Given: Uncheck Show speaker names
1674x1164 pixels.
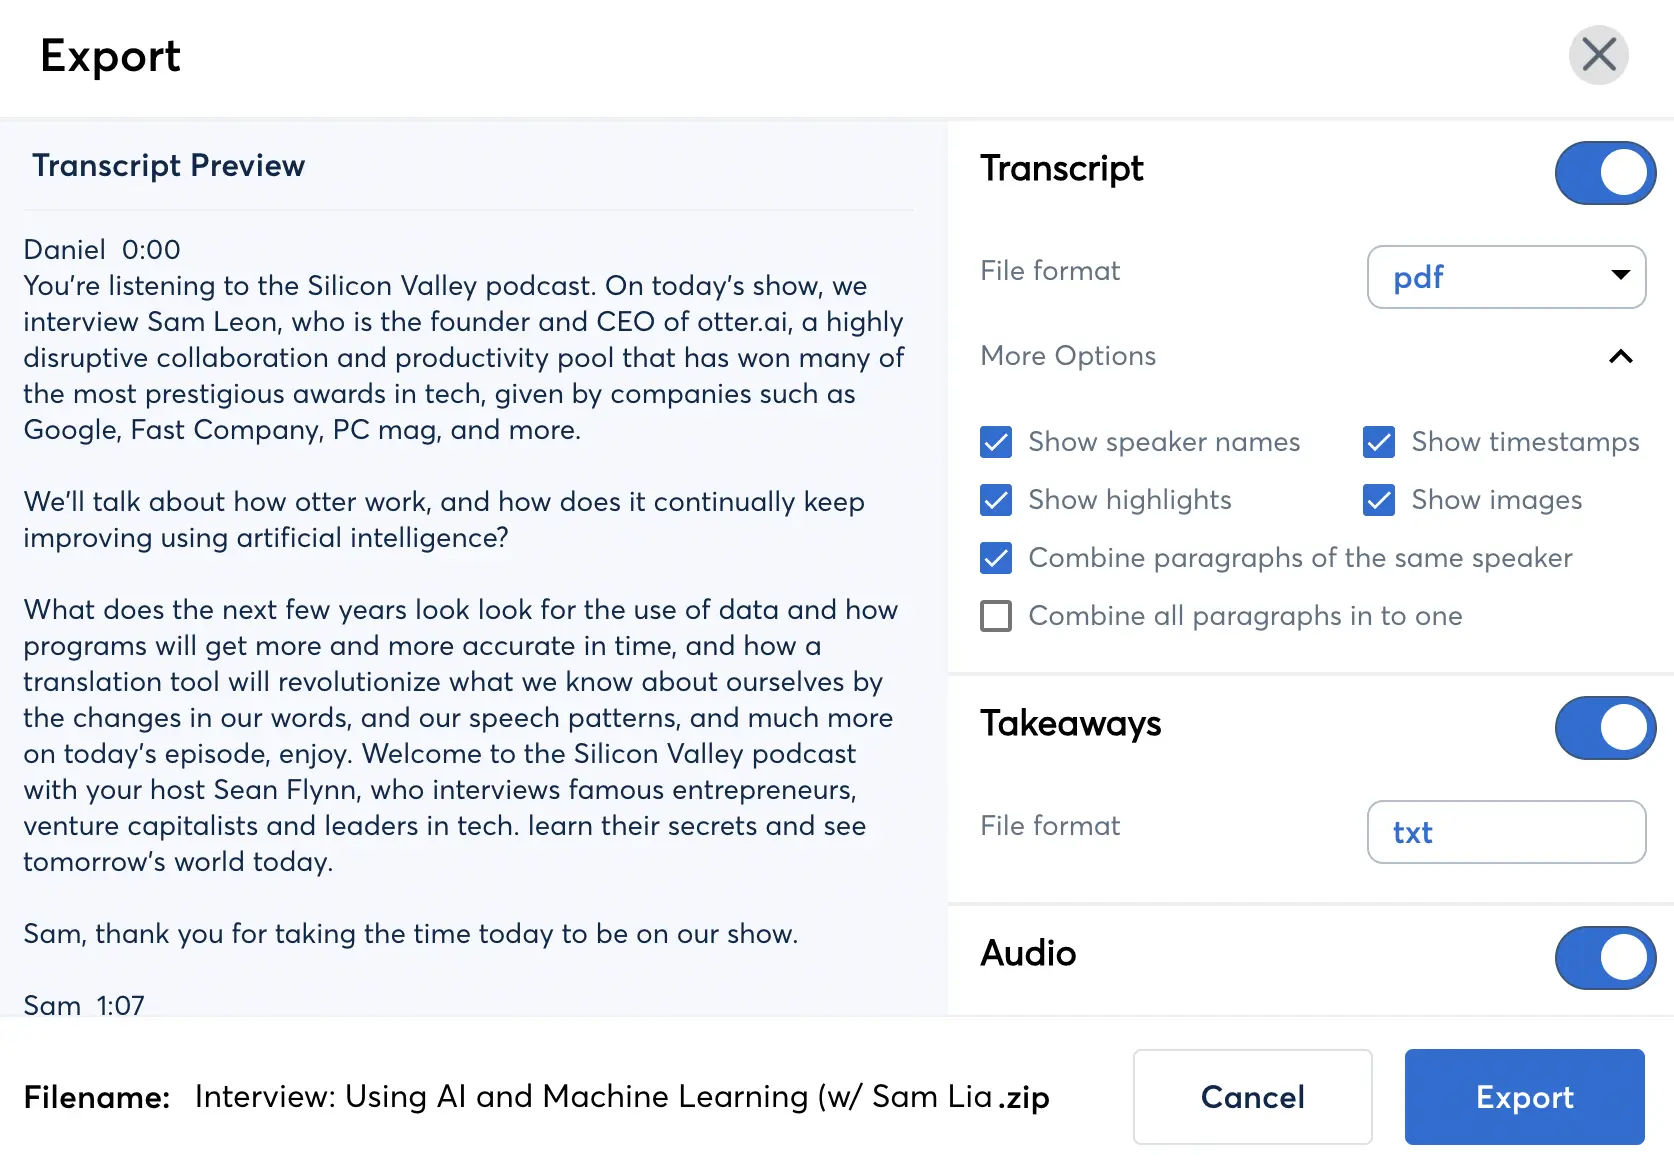Looking at the screenshot, I should 995,442.
